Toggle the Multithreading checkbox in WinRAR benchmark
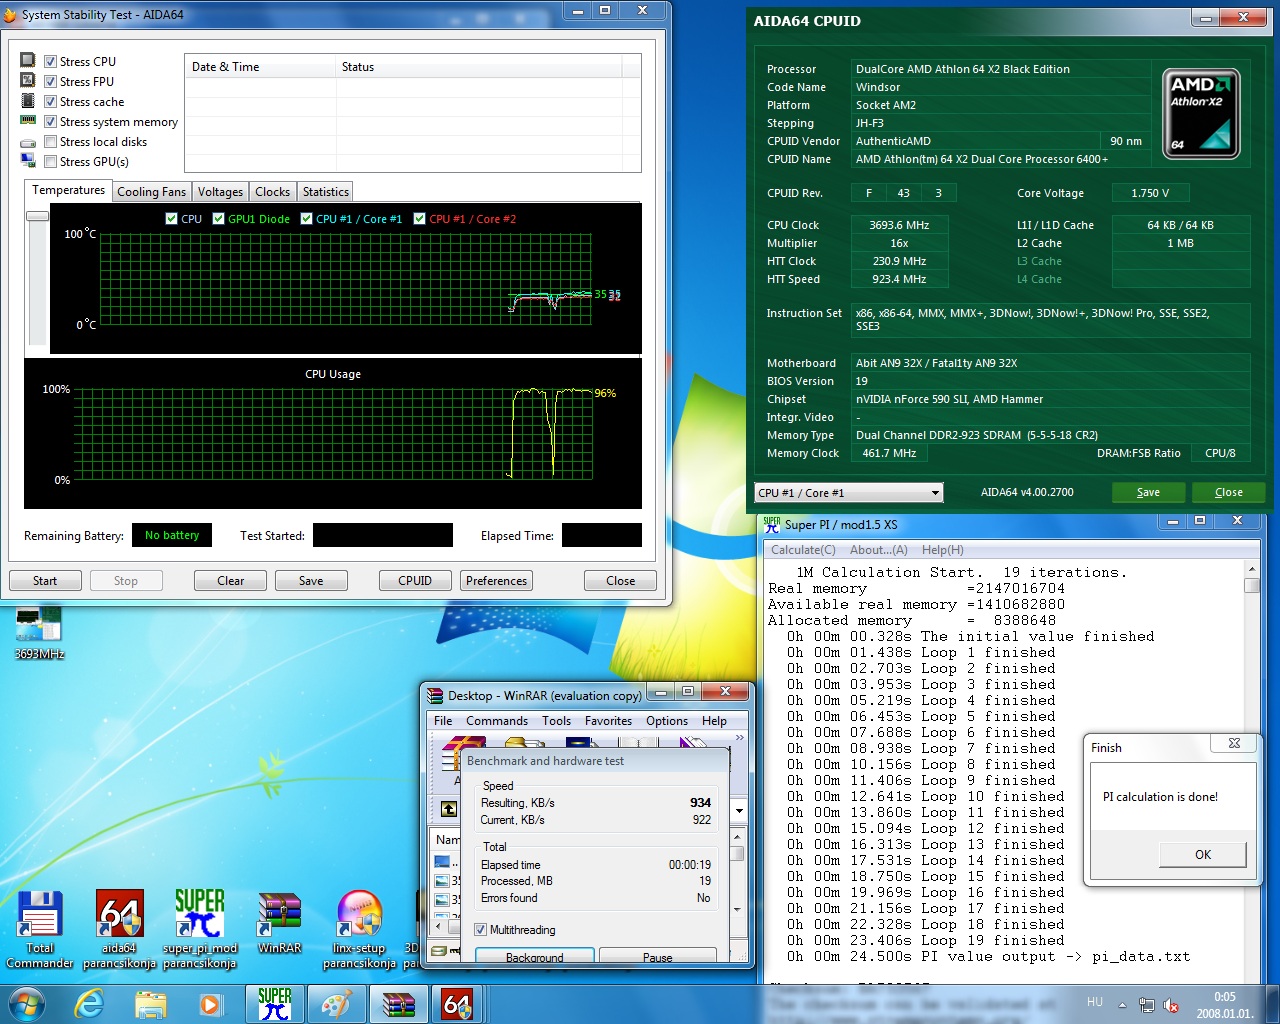 click(481, 930)
